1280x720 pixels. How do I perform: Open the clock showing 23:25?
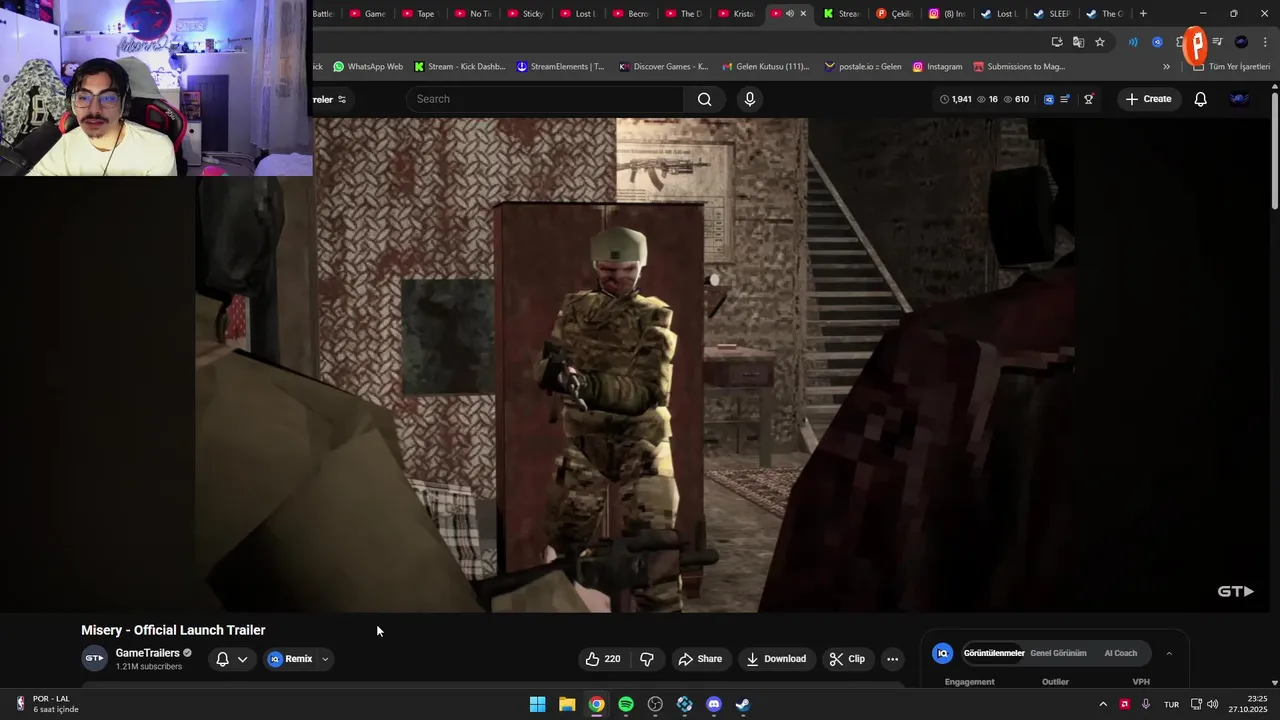1248,704
